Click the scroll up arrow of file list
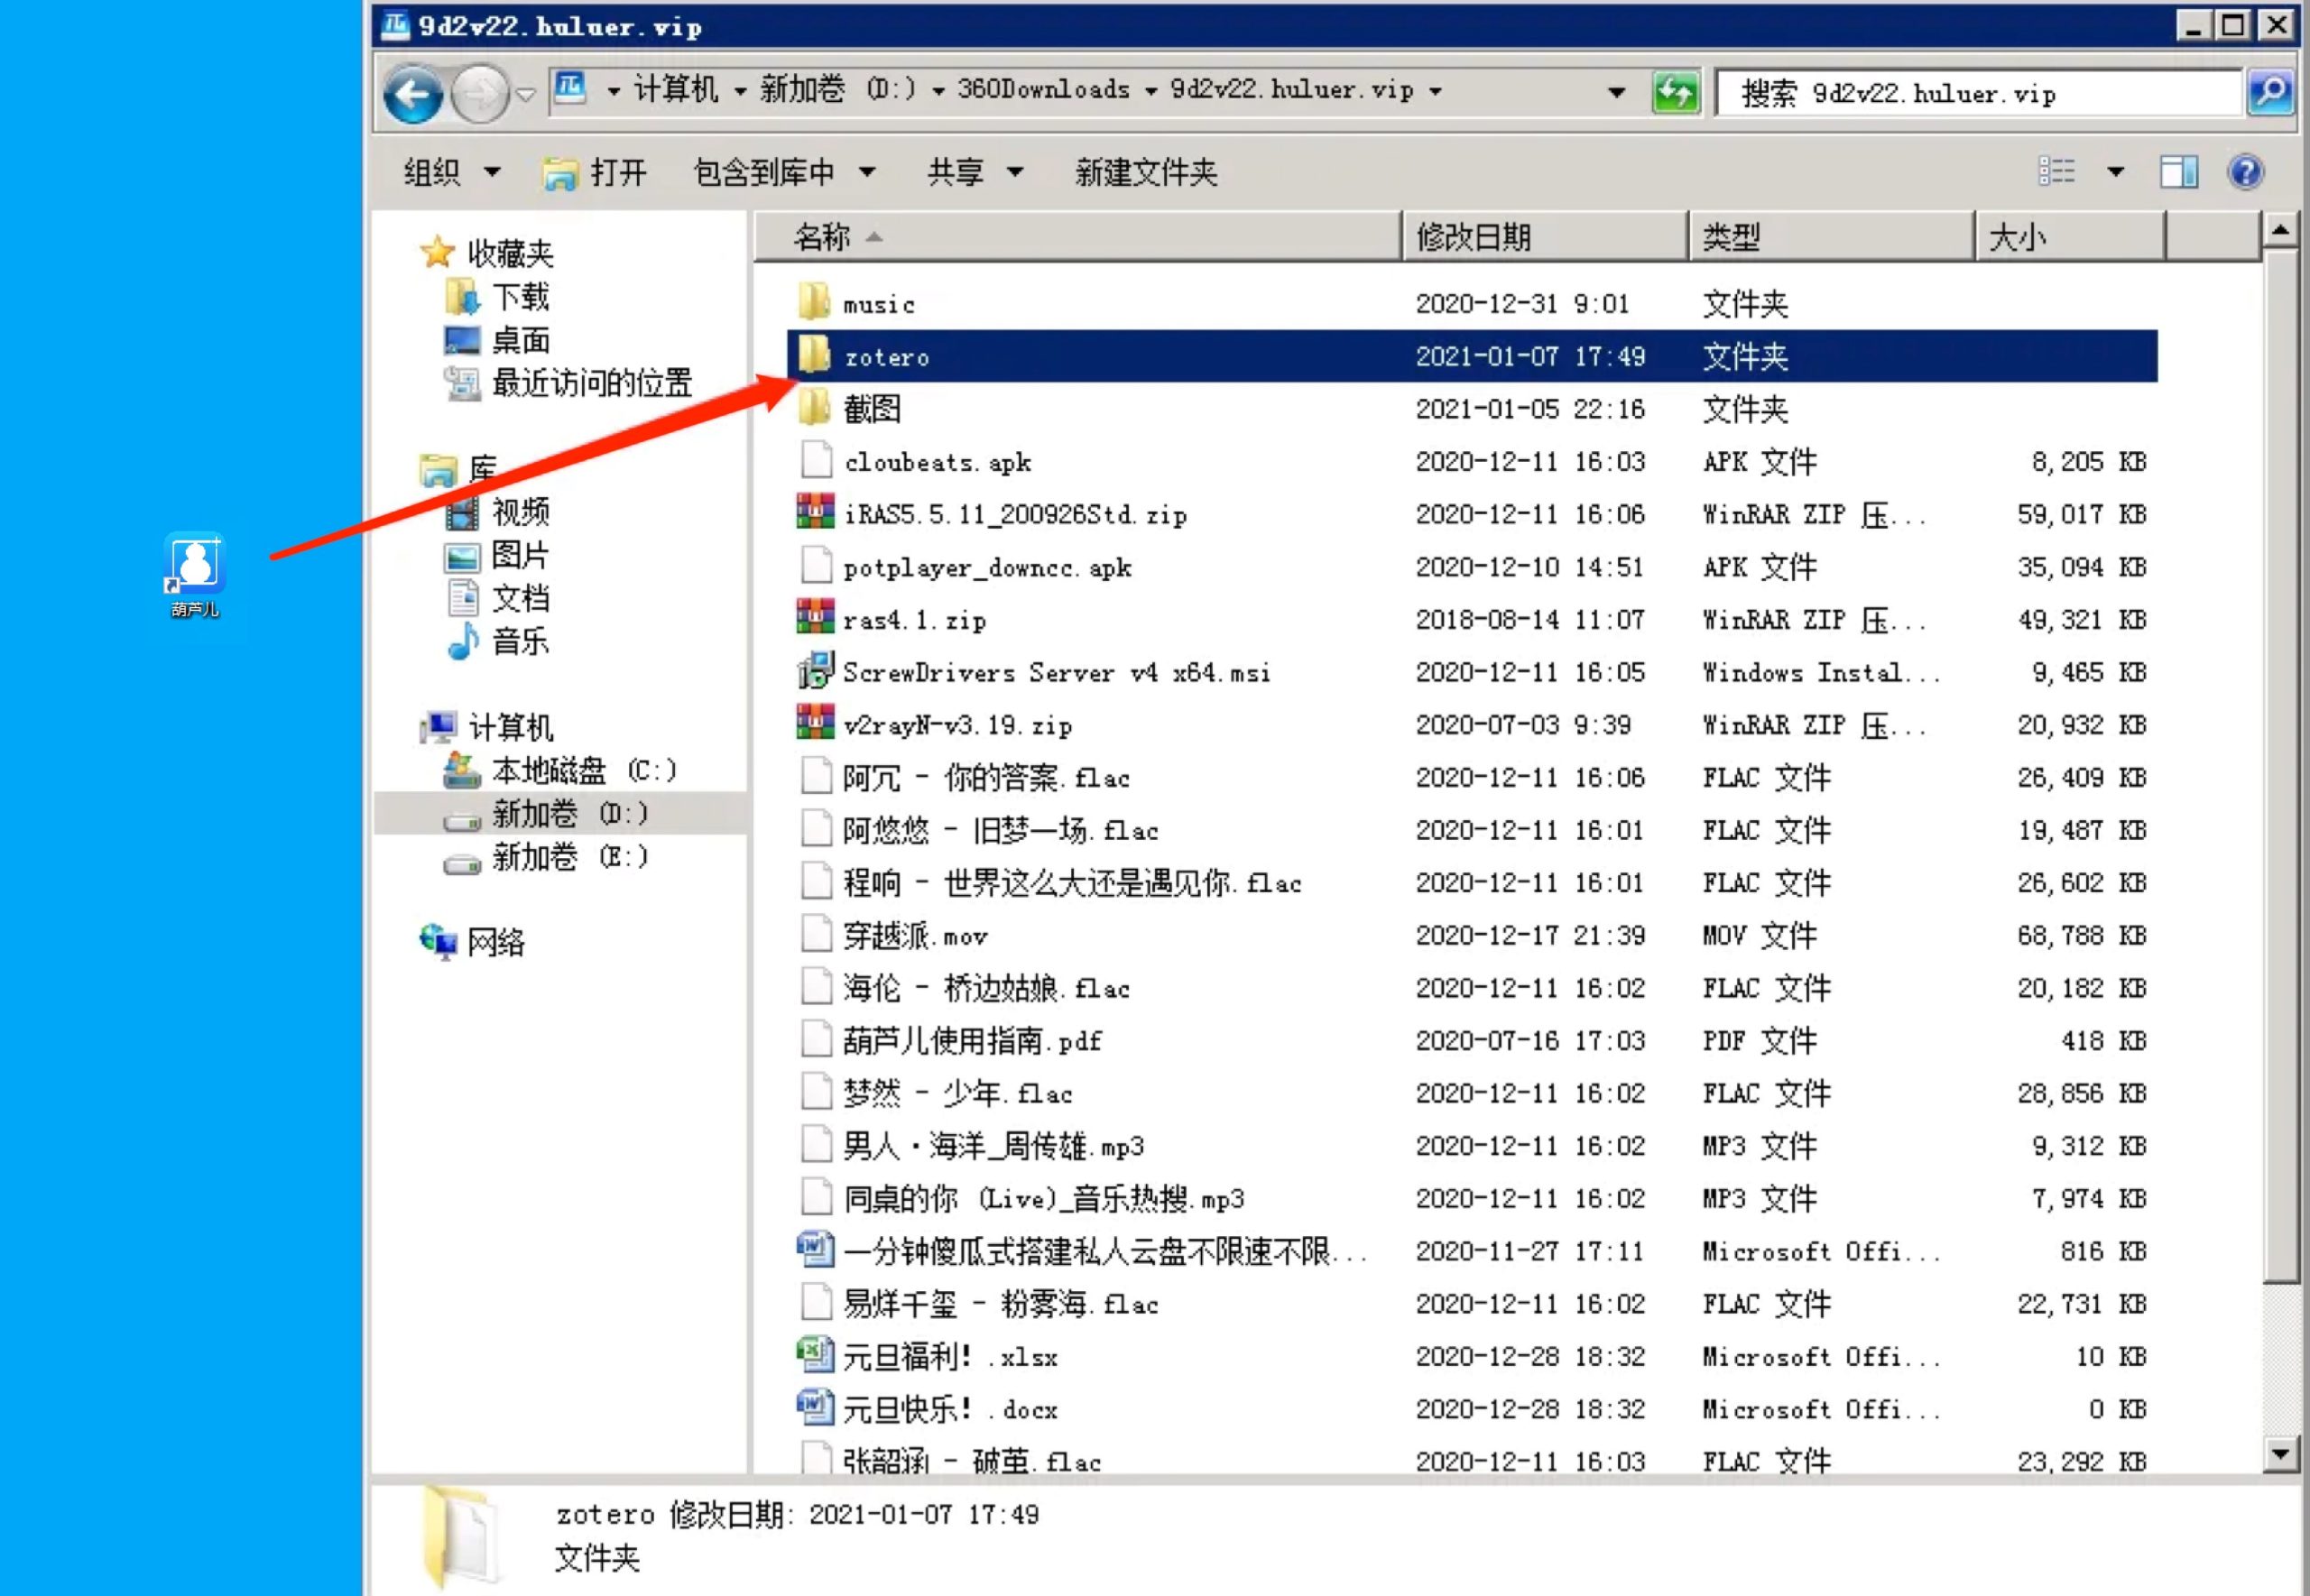 coord(2280,232)
